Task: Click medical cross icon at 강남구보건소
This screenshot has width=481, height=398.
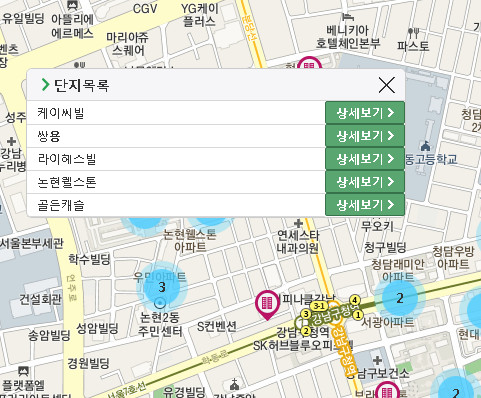Action: pyautogui.click(x=377, y=360)
